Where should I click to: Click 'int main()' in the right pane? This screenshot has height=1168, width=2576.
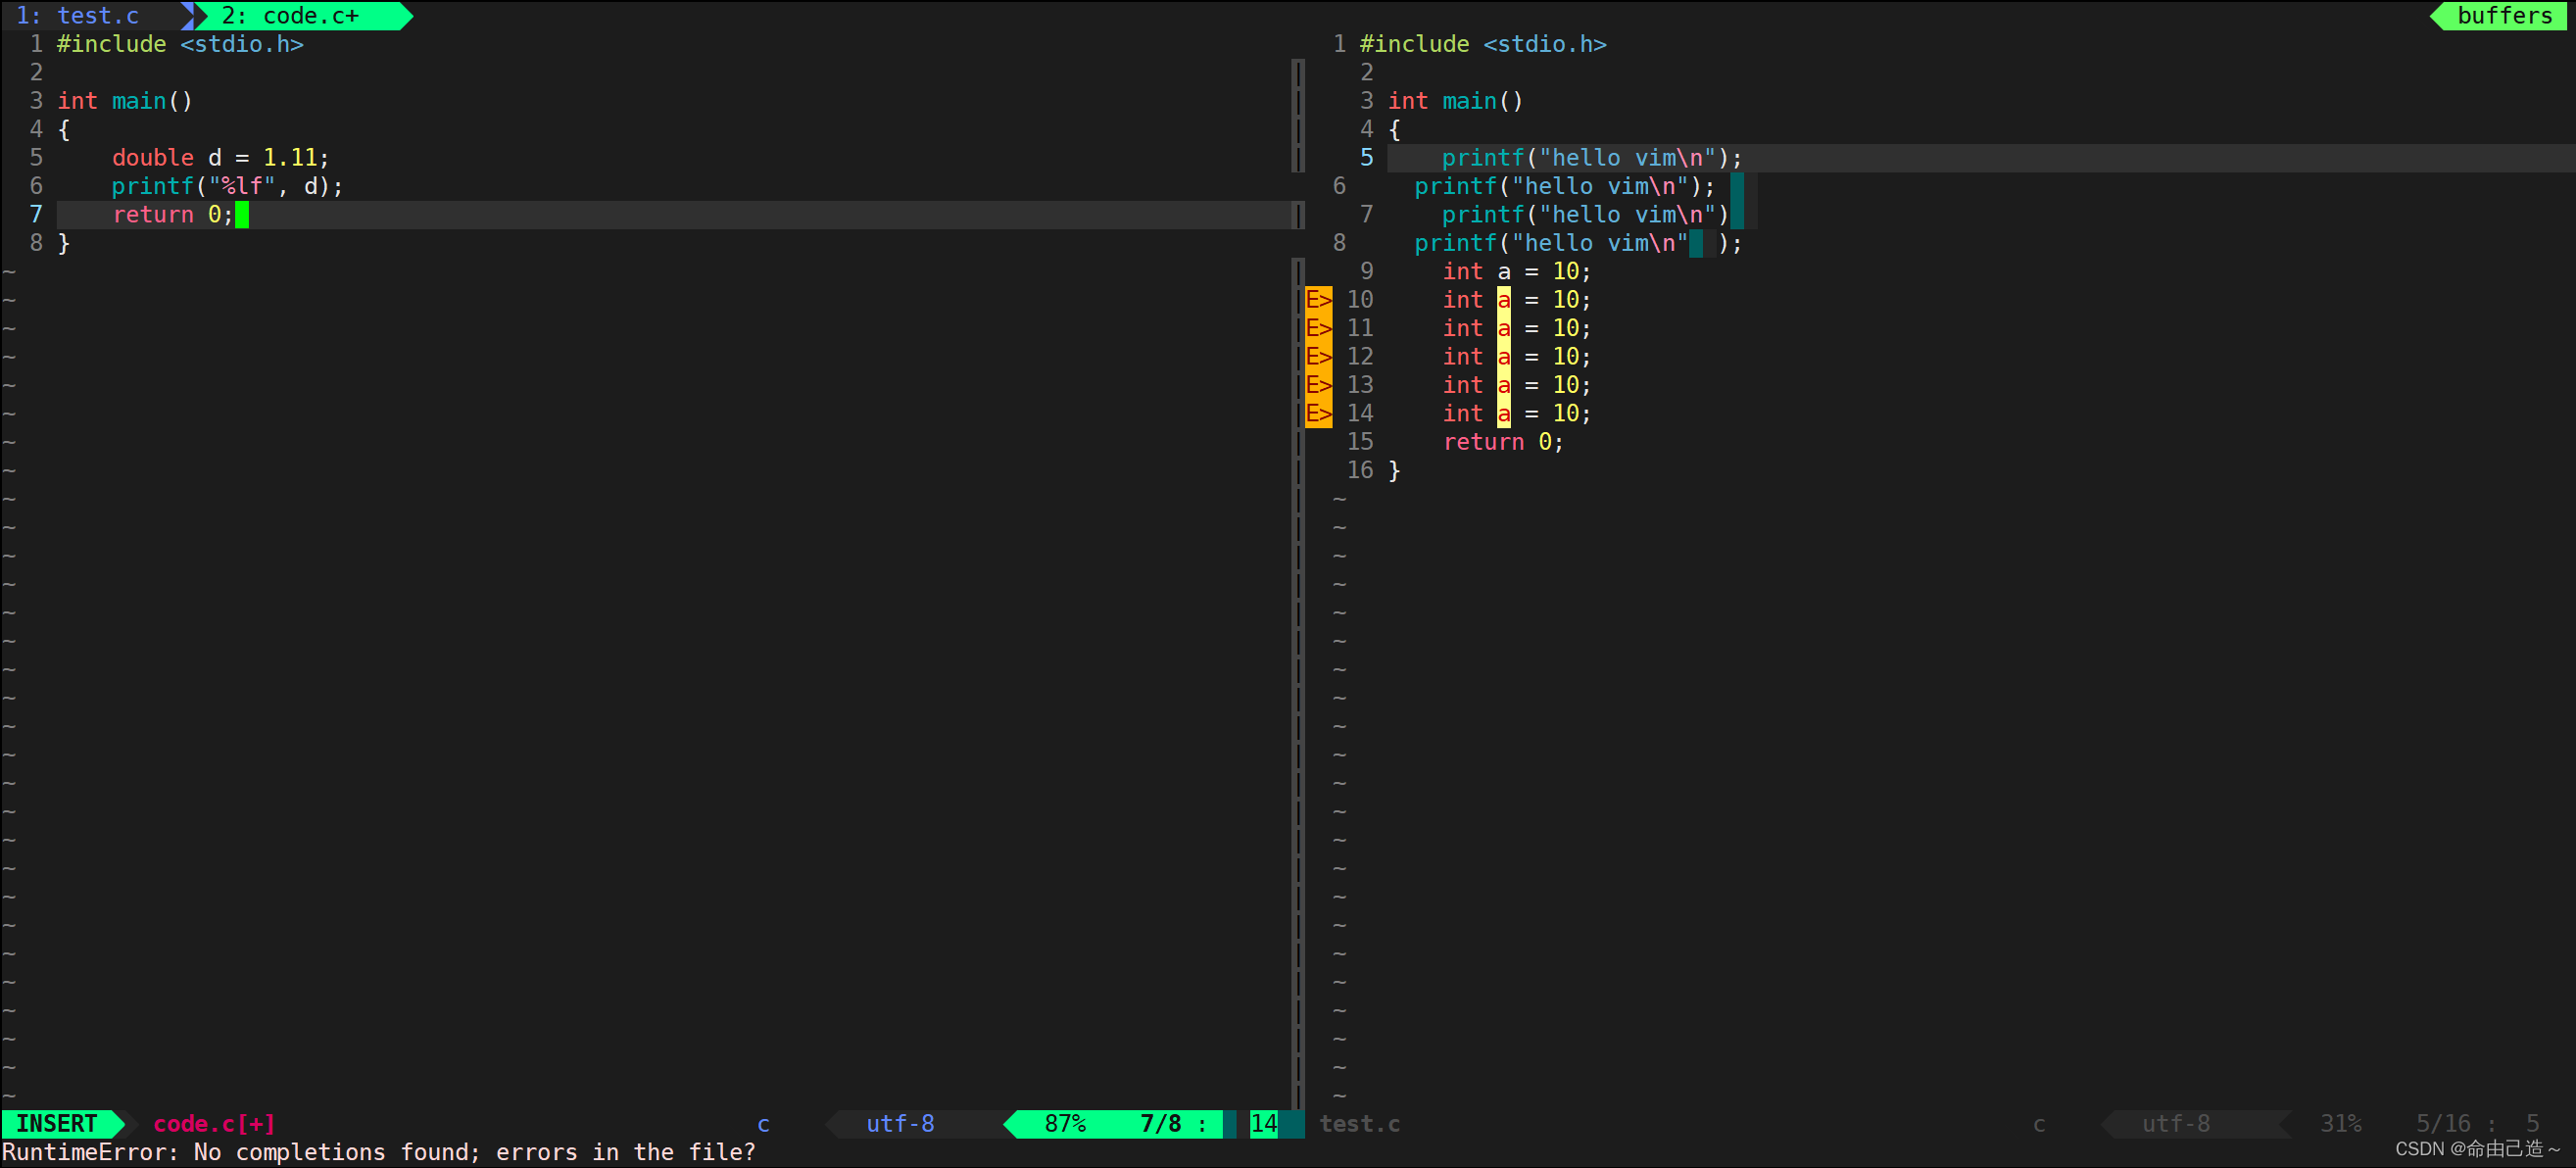1455,101
